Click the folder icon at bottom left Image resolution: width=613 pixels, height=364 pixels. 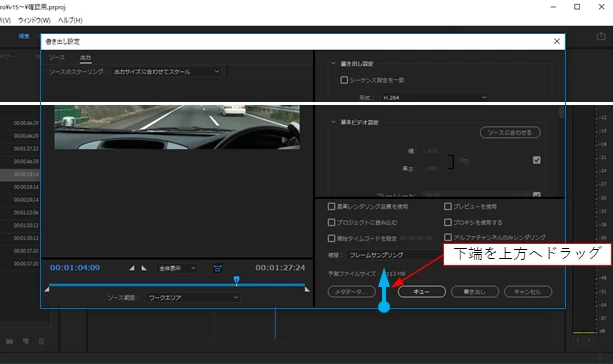[9, 341]
